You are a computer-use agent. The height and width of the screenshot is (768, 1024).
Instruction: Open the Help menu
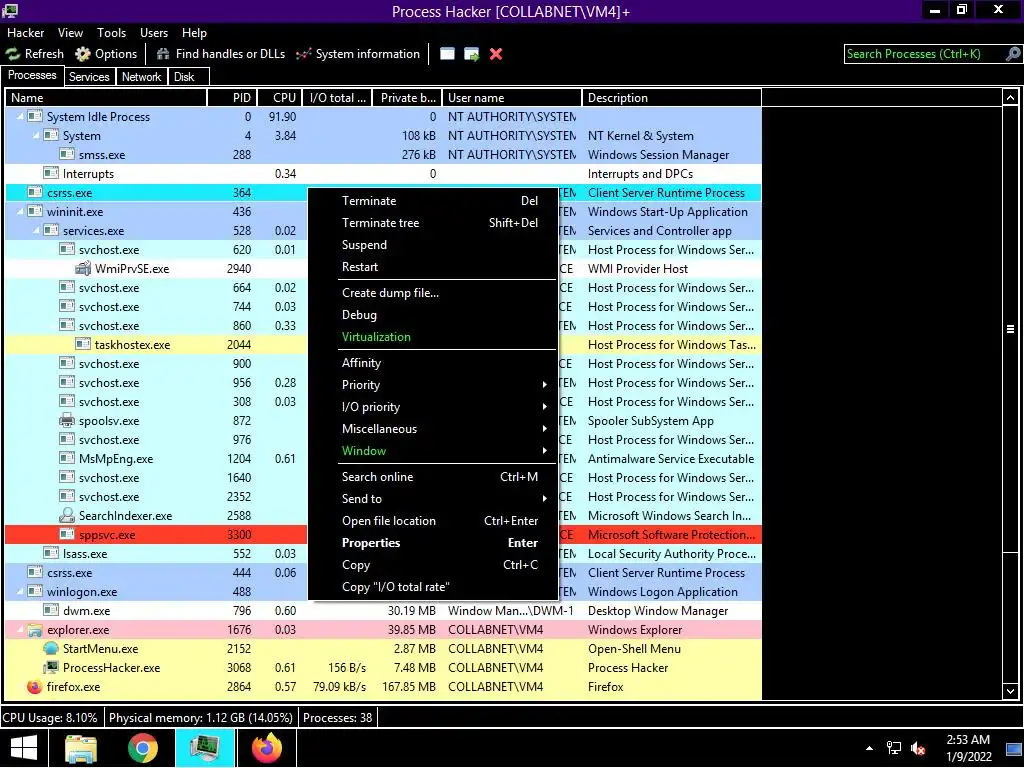click(x=194, y=33)
